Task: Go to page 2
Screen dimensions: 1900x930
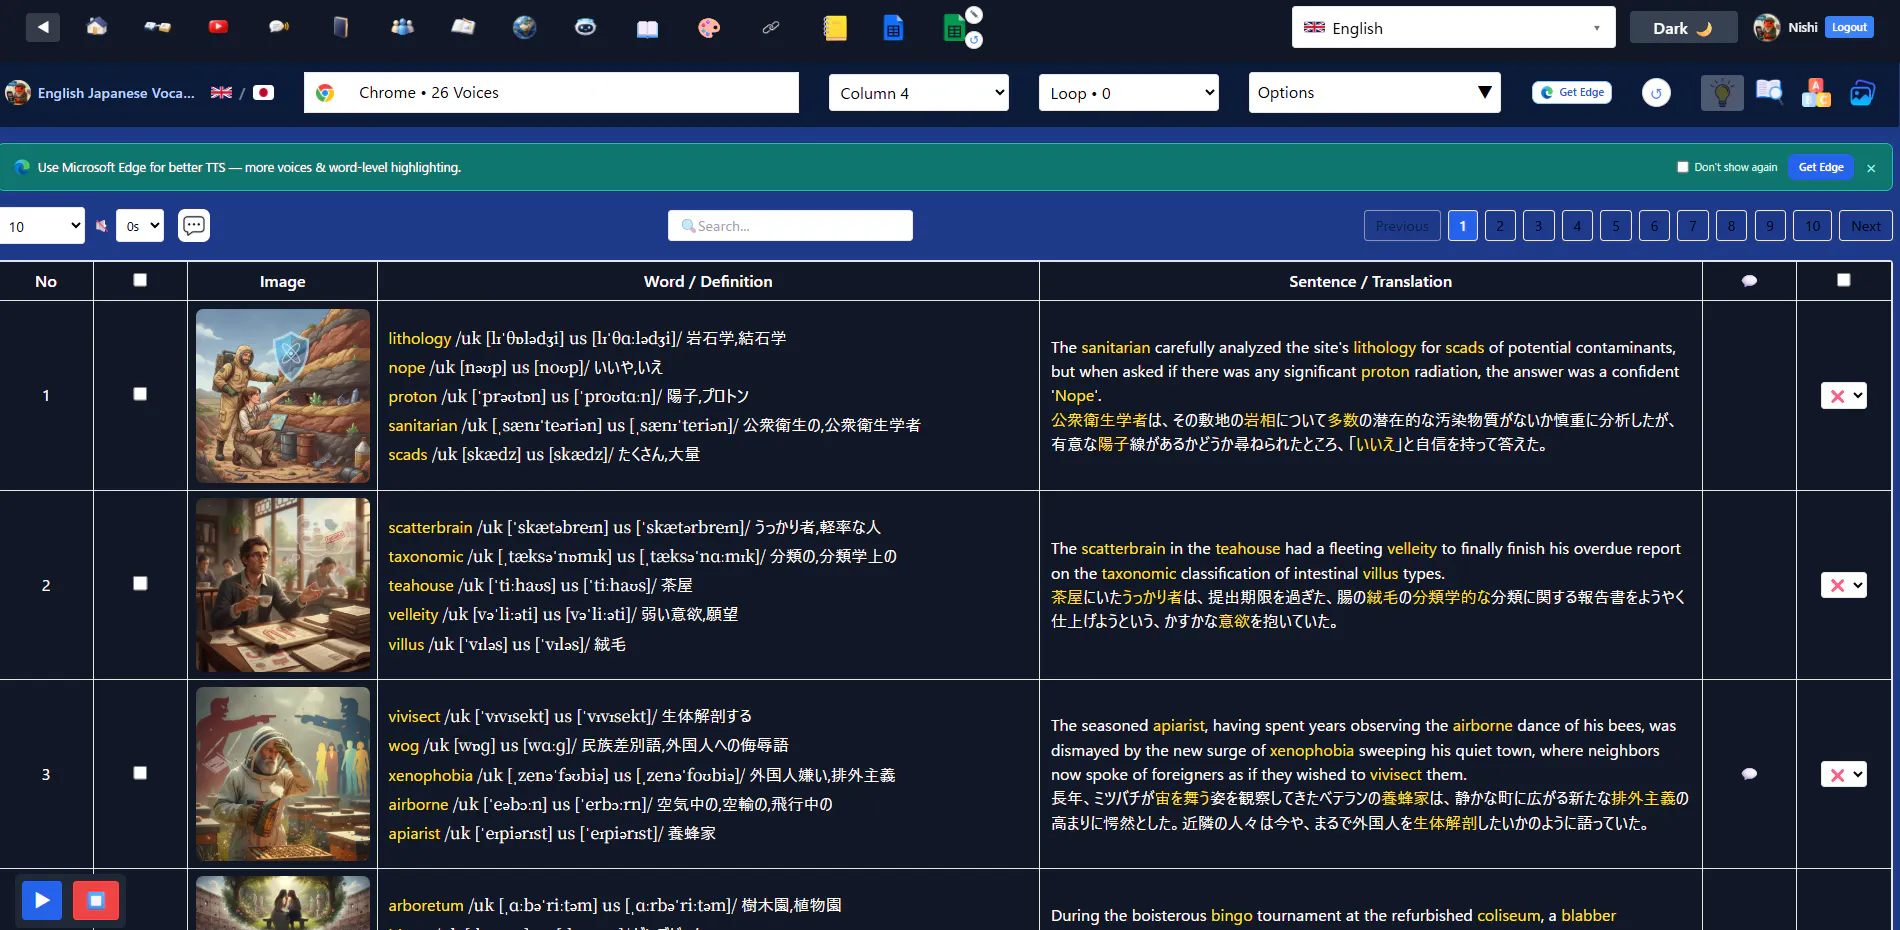Action: 1500,226
